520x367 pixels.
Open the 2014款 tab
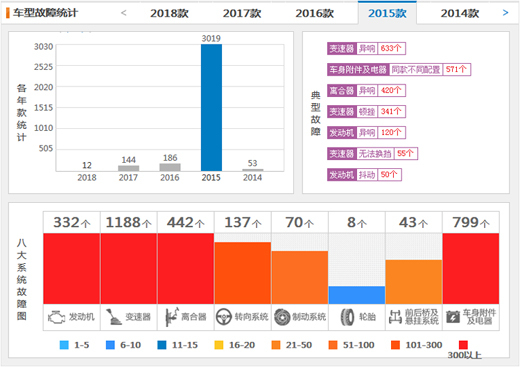click(x=460, y=13)
